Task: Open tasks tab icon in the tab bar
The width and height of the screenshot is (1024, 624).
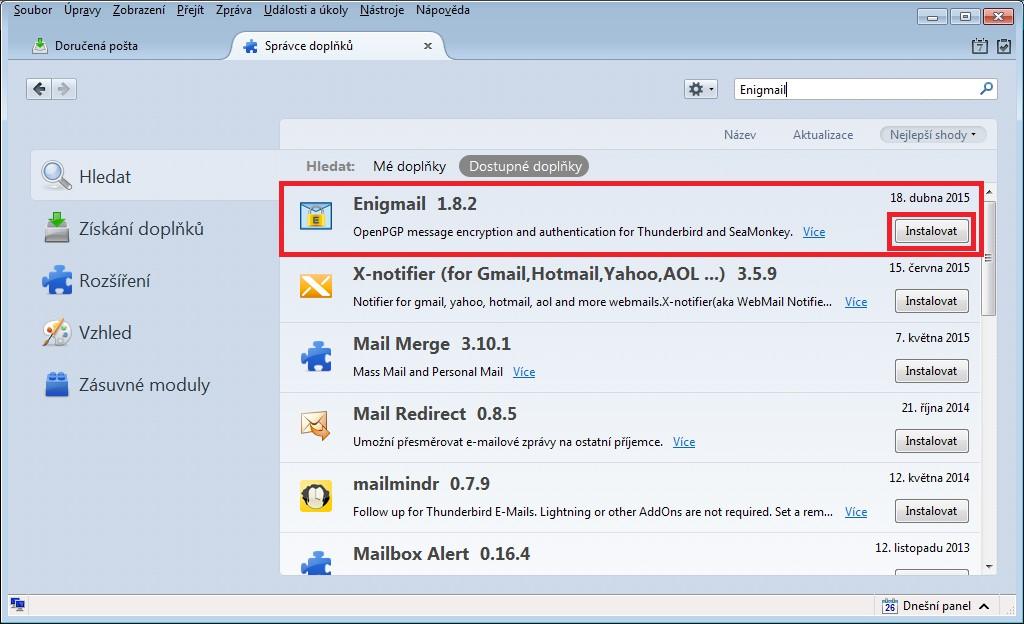Action: [1004, 46]
